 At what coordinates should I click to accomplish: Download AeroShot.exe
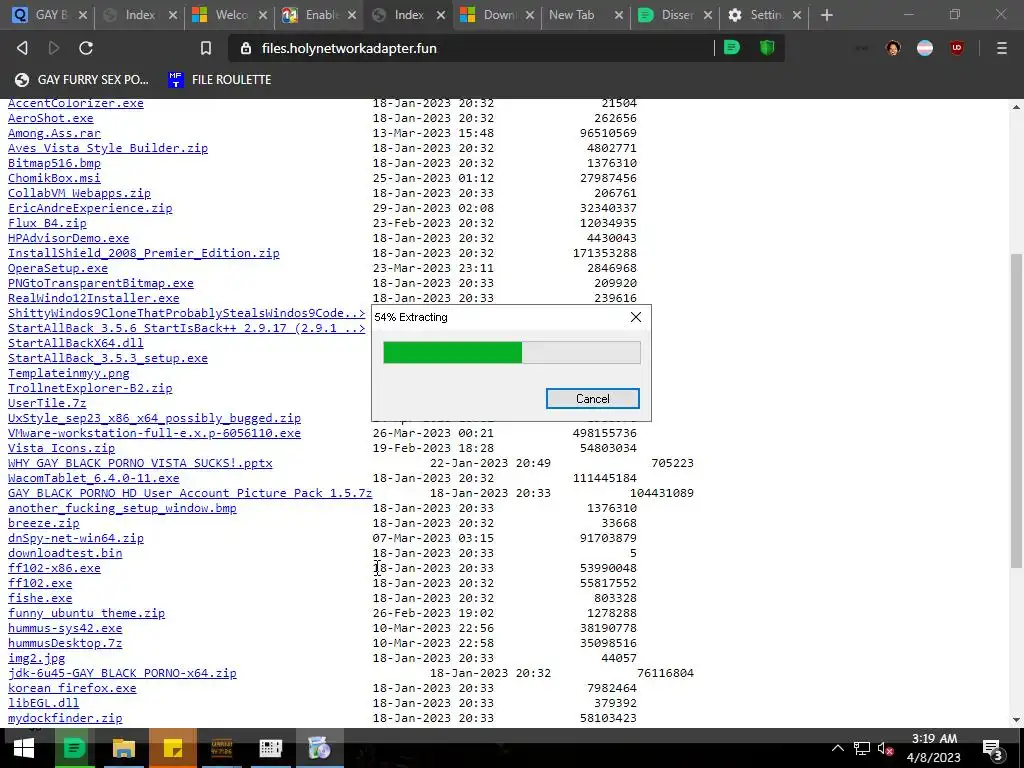pyautogui.click(x=50, y=118)
